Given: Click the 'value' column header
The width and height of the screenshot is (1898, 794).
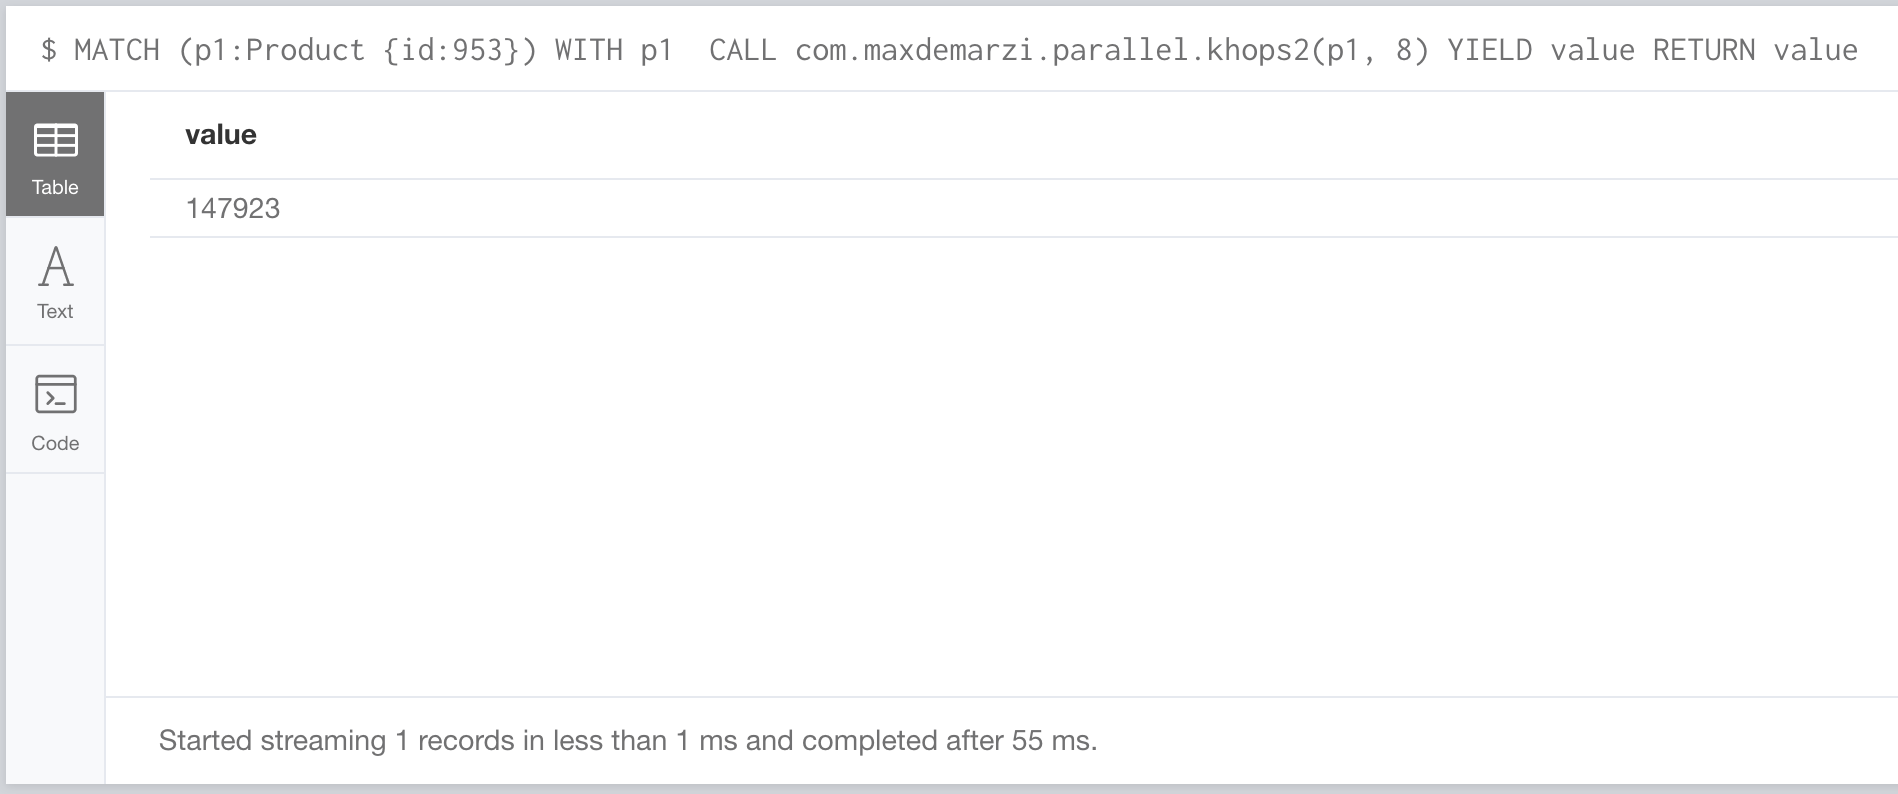Looking at the screenshot, I should click(221, 135).
